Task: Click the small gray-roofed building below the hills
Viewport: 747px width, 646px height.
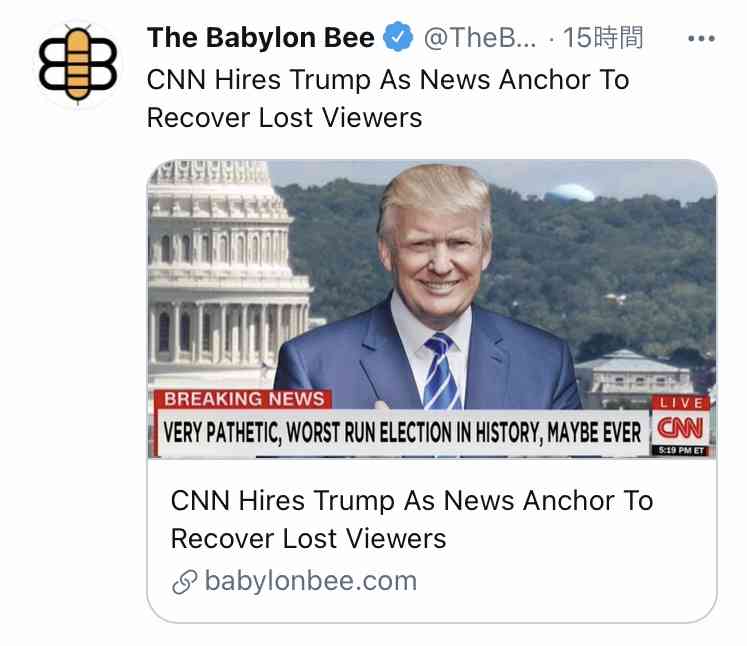Action: pyautogui.click(x=634, y=373)
